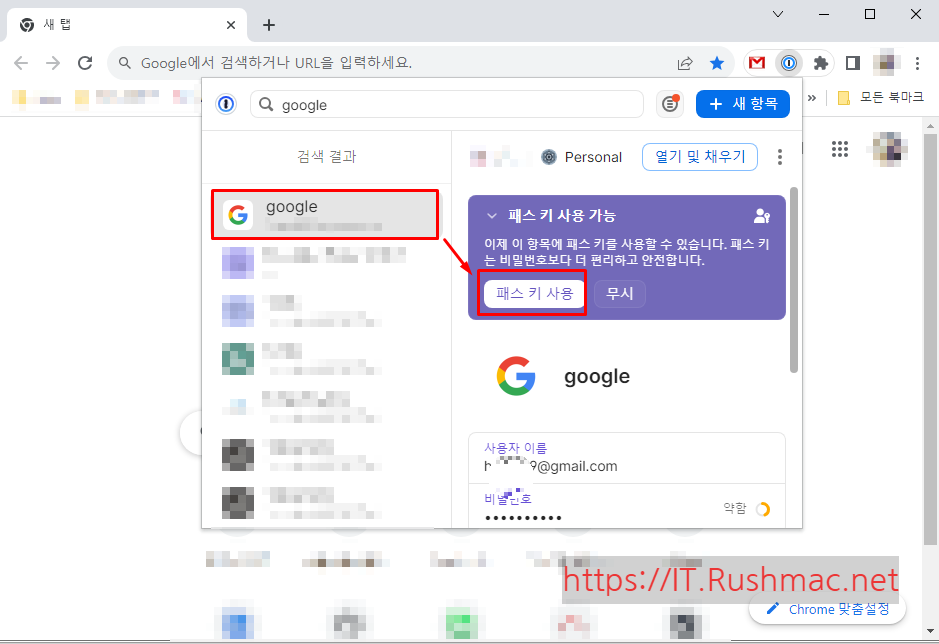Screen dimensions: 939x644
Task: Click the share icon in the address bar
Action: coord(685,62)
